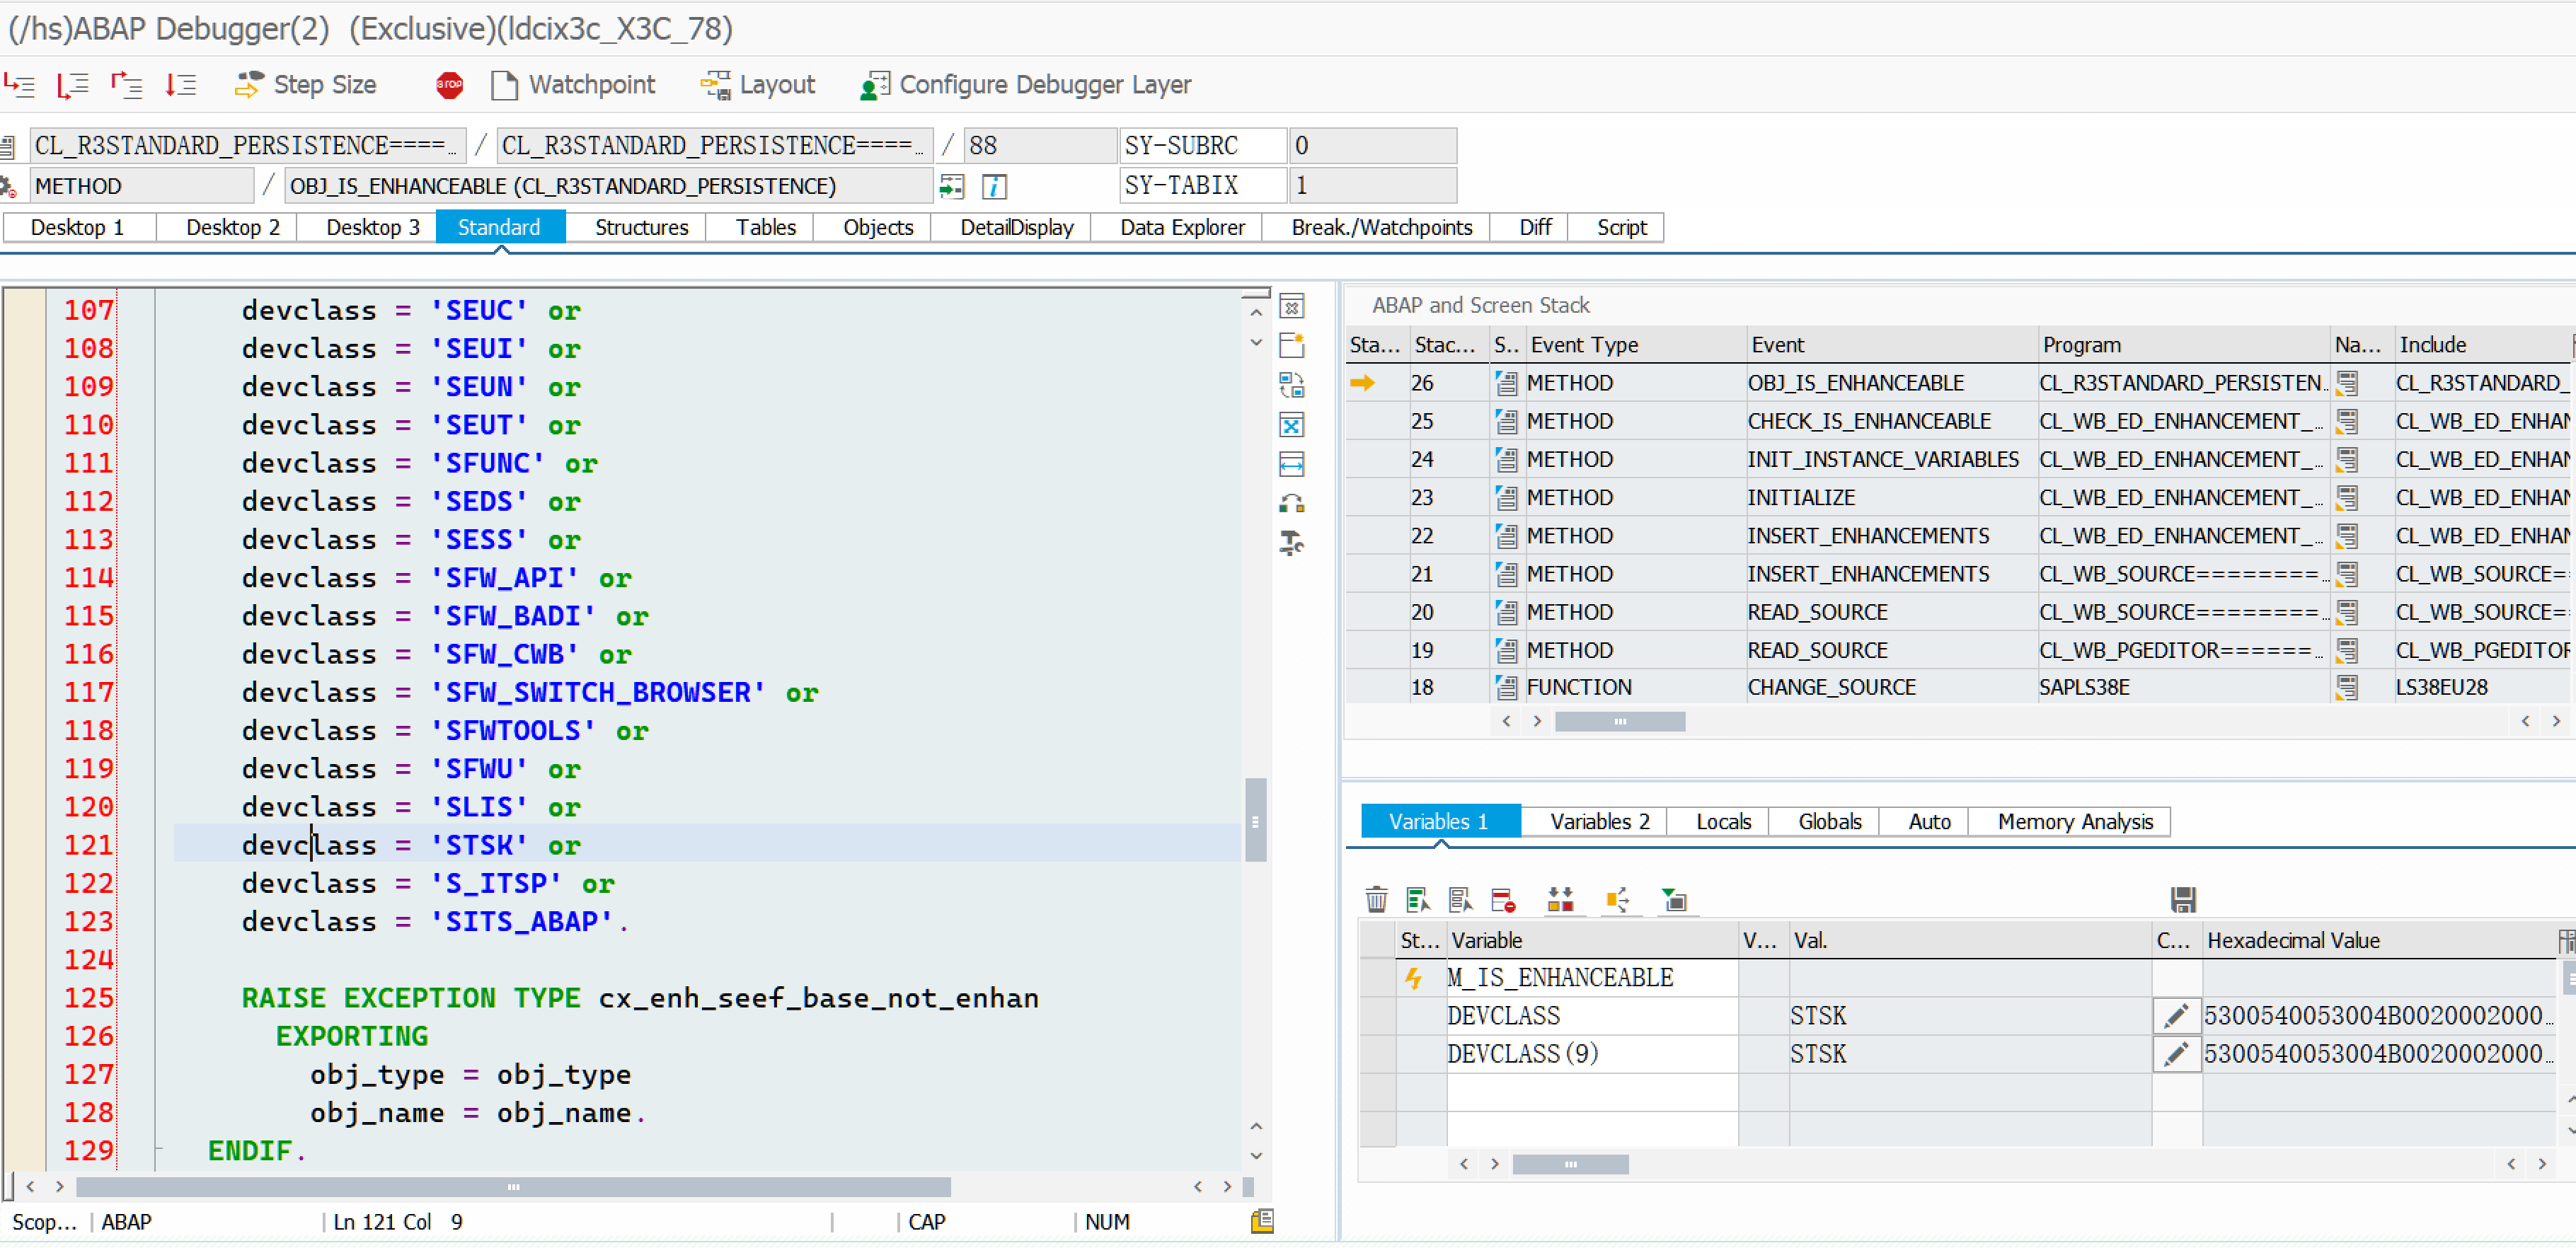This screenshot has height=1248, width=2576.
Task: Click the pencil edit icon for DEVCLASS
Action: 2176,1016
